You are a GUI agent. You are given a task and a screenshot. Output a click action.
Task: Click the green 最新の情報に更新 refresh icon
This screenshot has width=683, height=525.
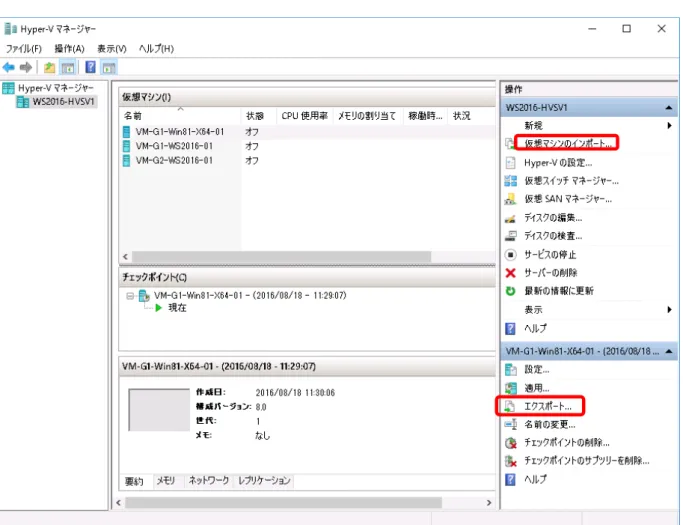tap(511, 291)
